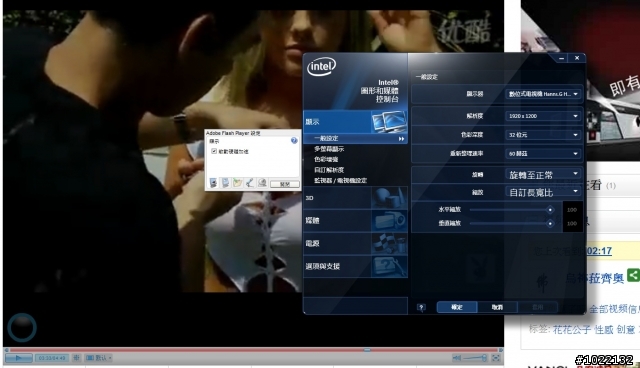640x368 pixels.
Task: Click the volume slider in video player
Action: pyautogui.click(x=476, y=358)
